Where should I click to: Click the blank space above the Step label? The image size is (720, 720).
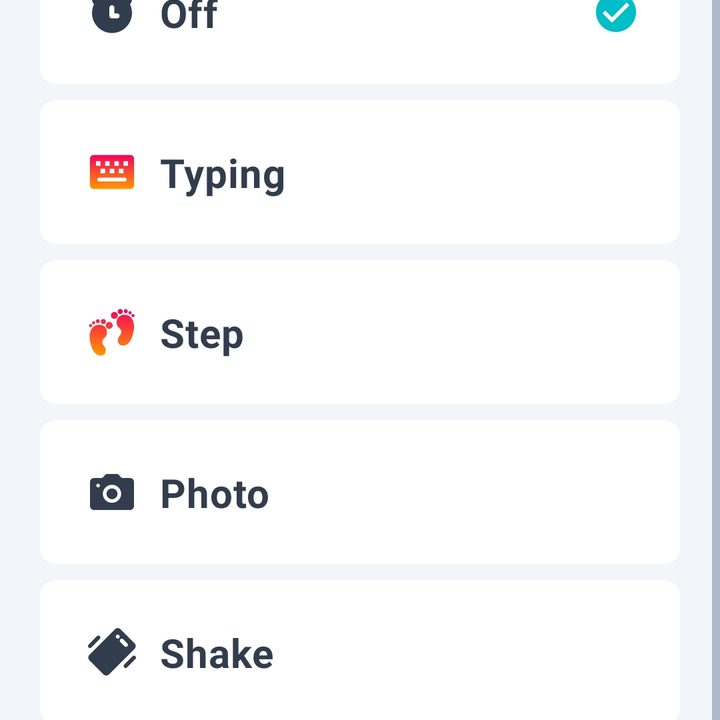[202, 289]
